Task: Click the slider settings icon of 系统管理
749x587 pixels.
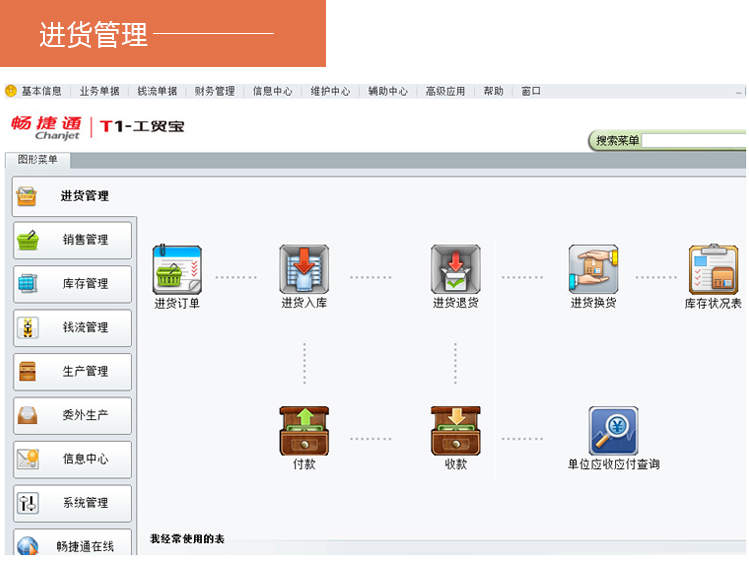Action: 28,503
